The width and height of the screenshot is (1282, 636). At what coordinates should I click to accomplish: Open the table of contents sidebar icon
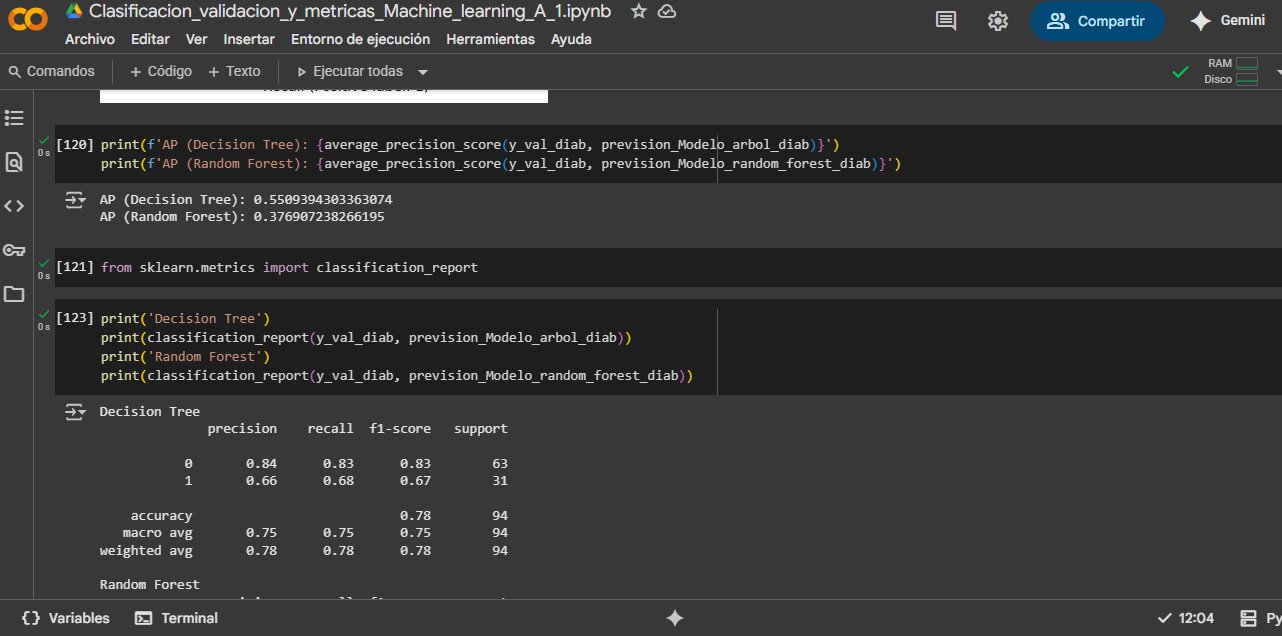pyautogui.click(x=14, y=118)
